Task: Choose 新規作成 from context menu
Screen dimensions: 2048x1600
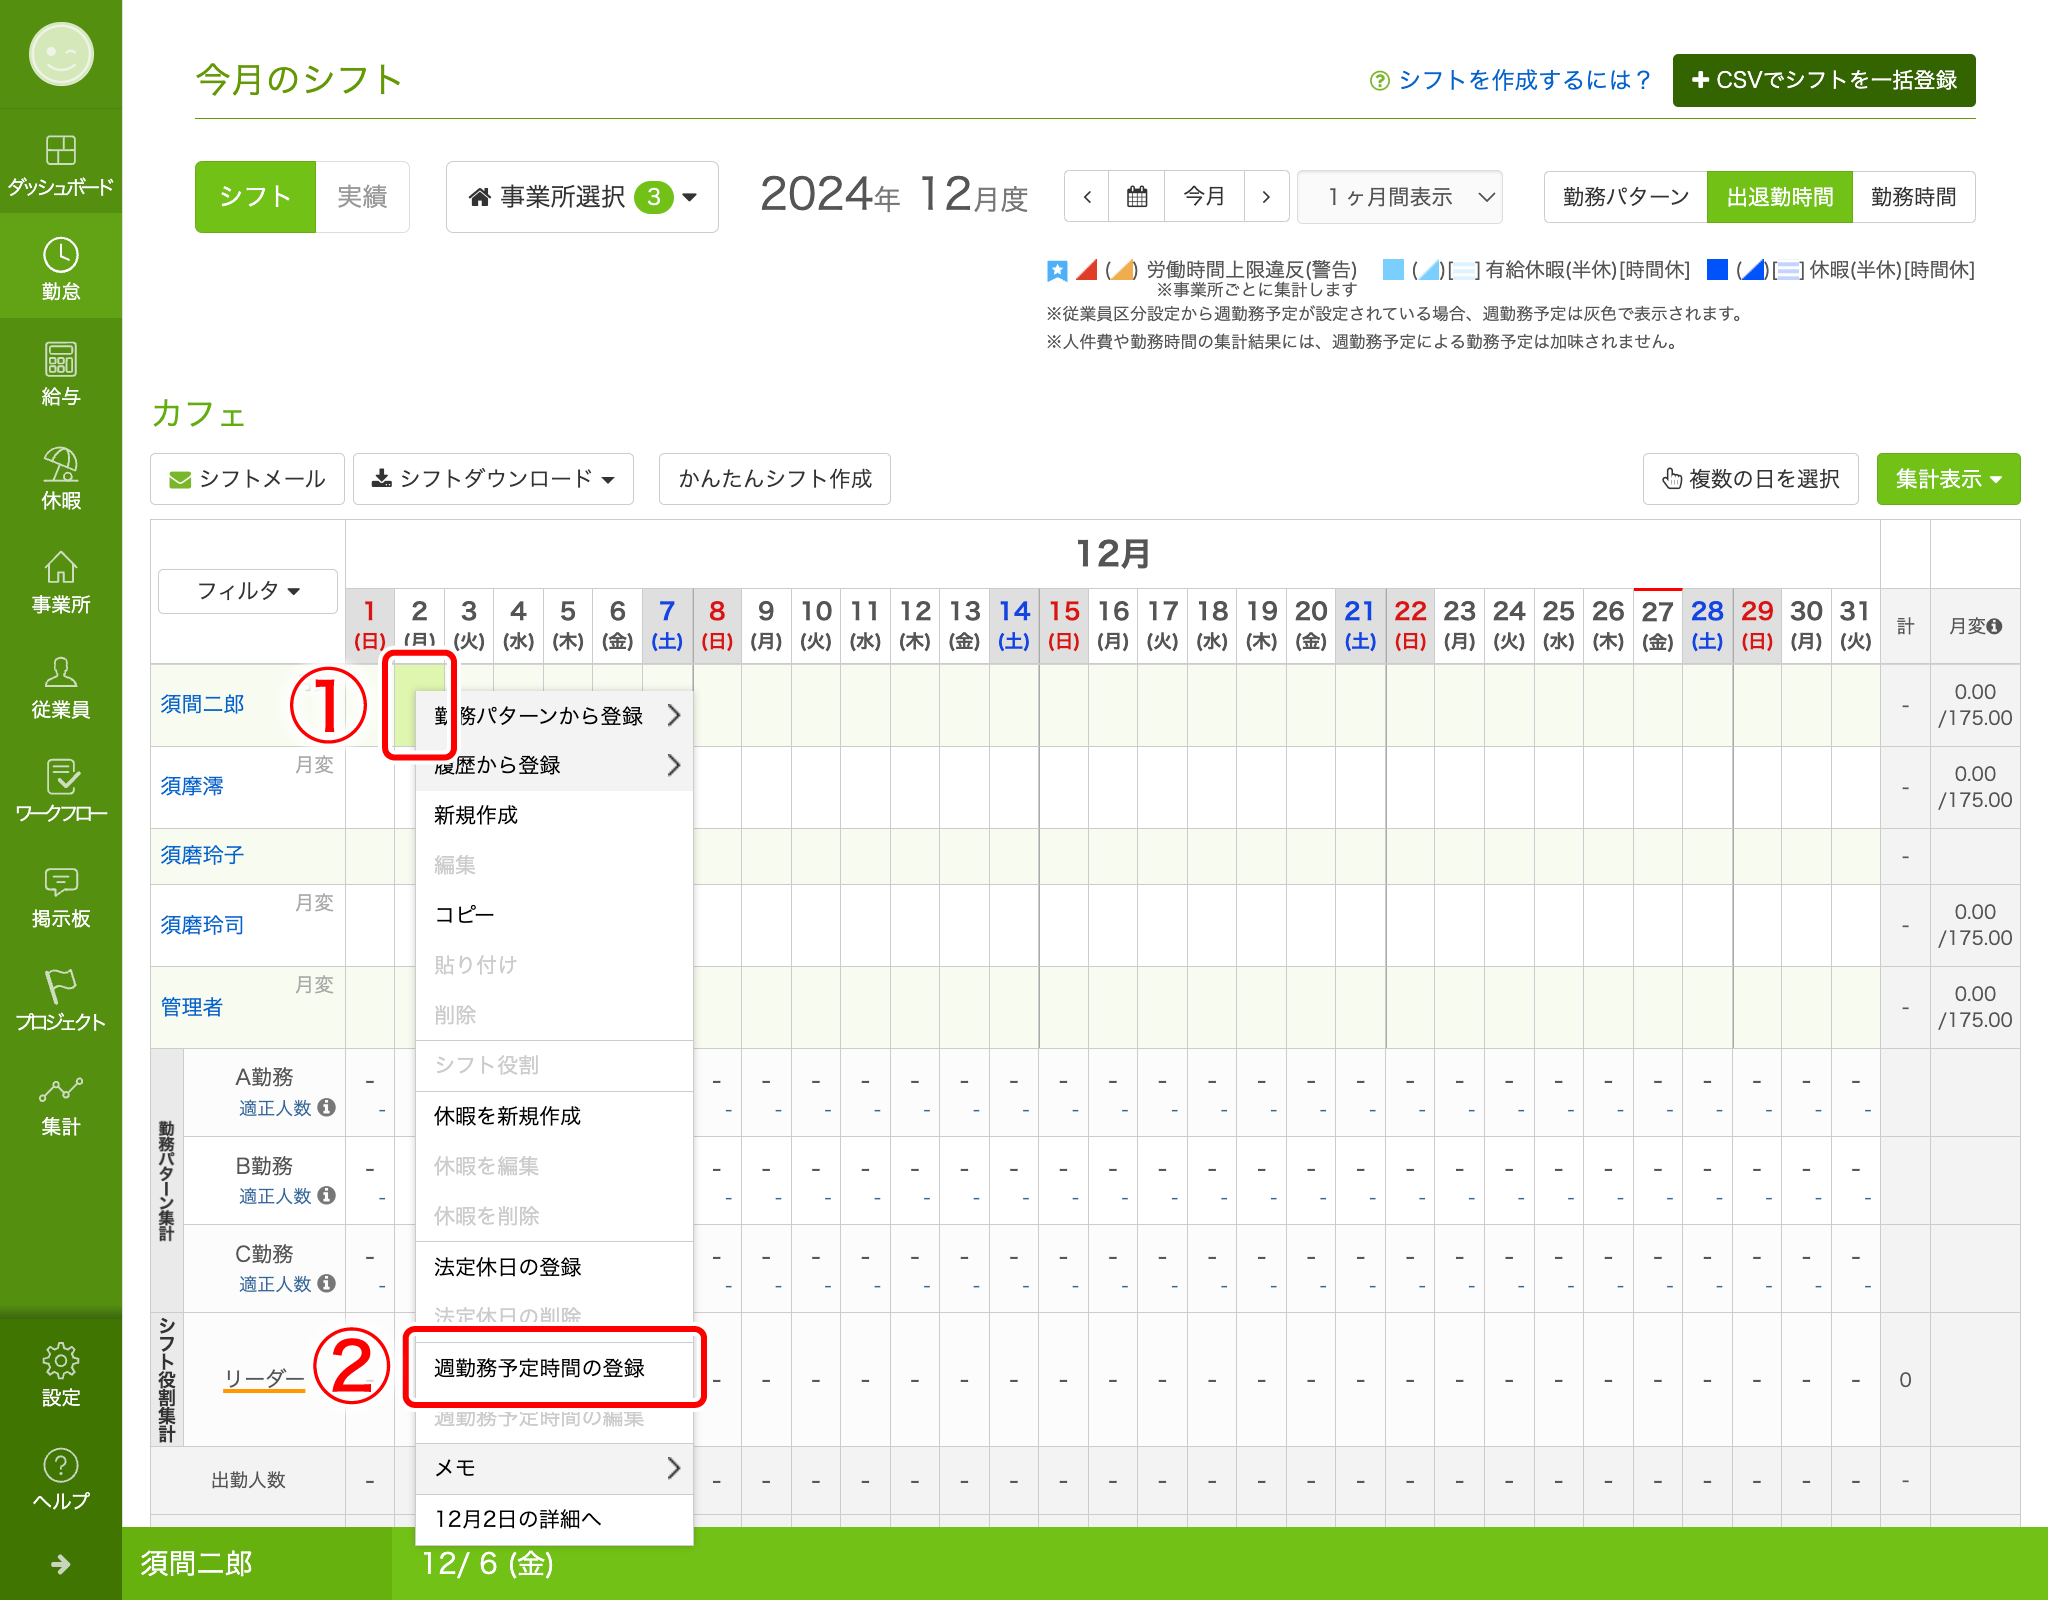Action: pyautogui.click(x=554, y=815)
